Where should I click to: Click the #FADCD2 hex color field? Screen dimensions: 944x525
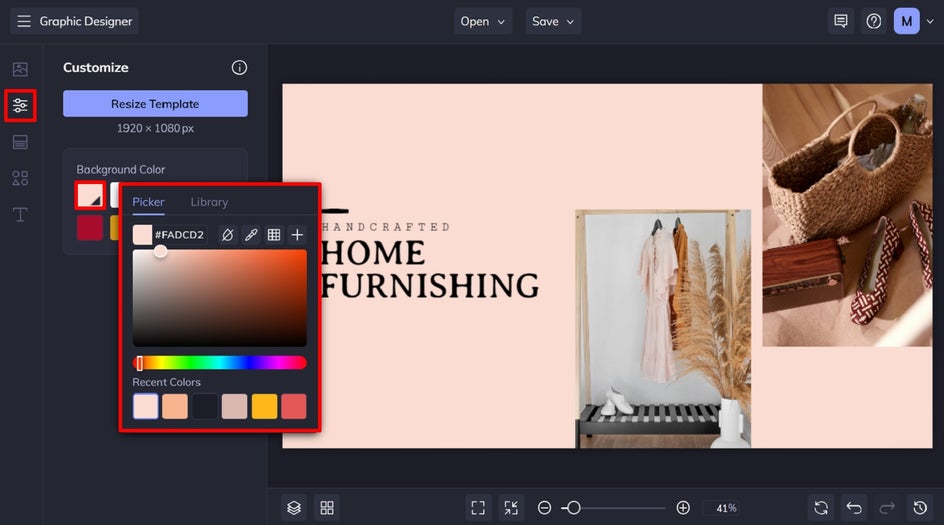coord(179,235)
